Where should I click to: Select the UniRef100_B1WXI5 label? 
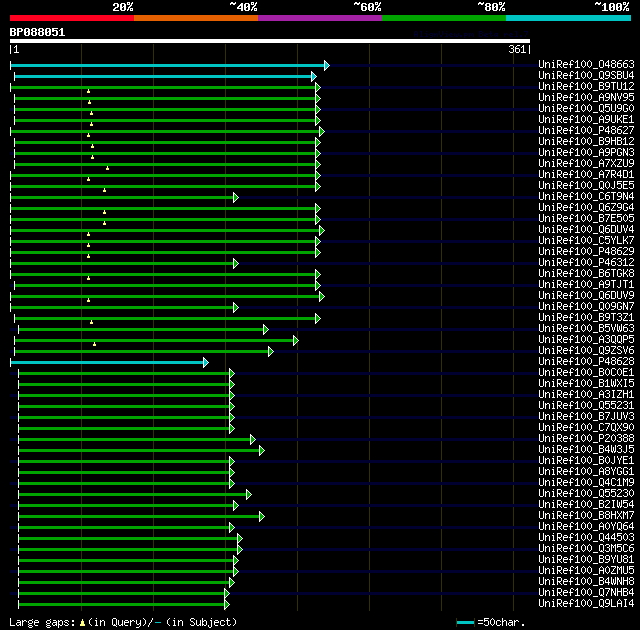click(x=586, y=384)
